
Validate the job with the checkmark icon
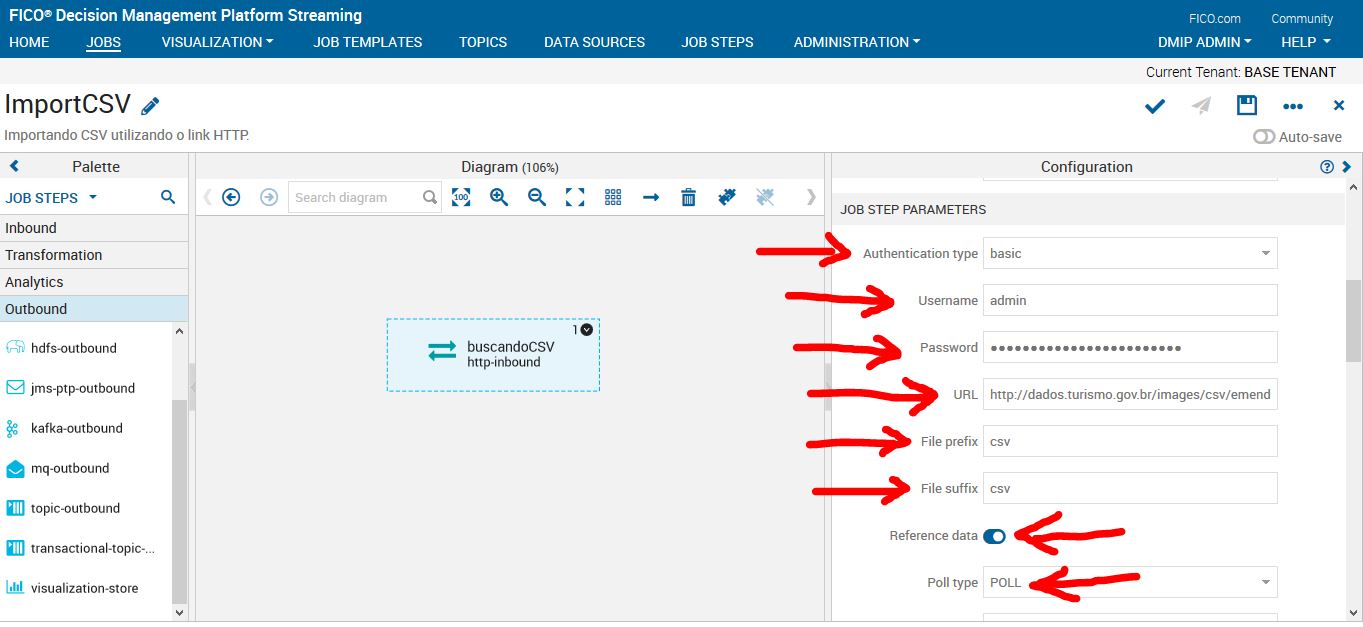(1154, 105)
